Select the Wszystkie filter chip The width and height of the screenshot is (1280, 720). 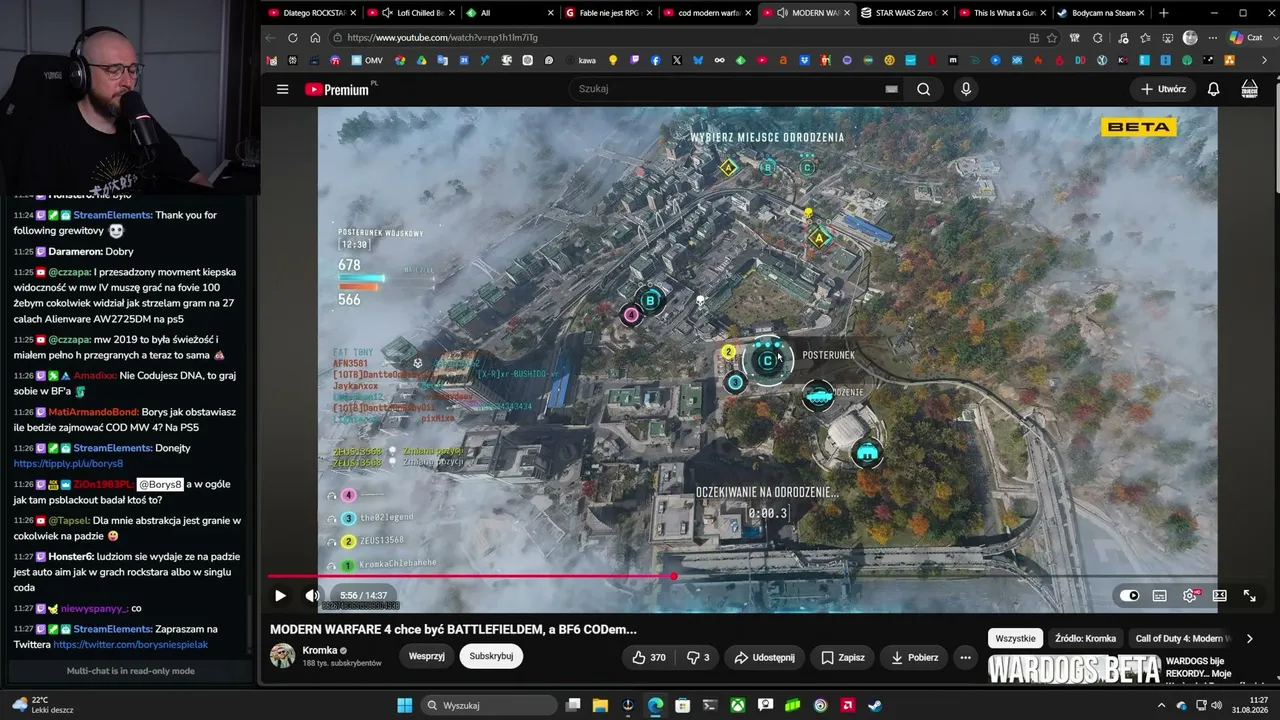pyautogui.click(x=1015, y=638)
